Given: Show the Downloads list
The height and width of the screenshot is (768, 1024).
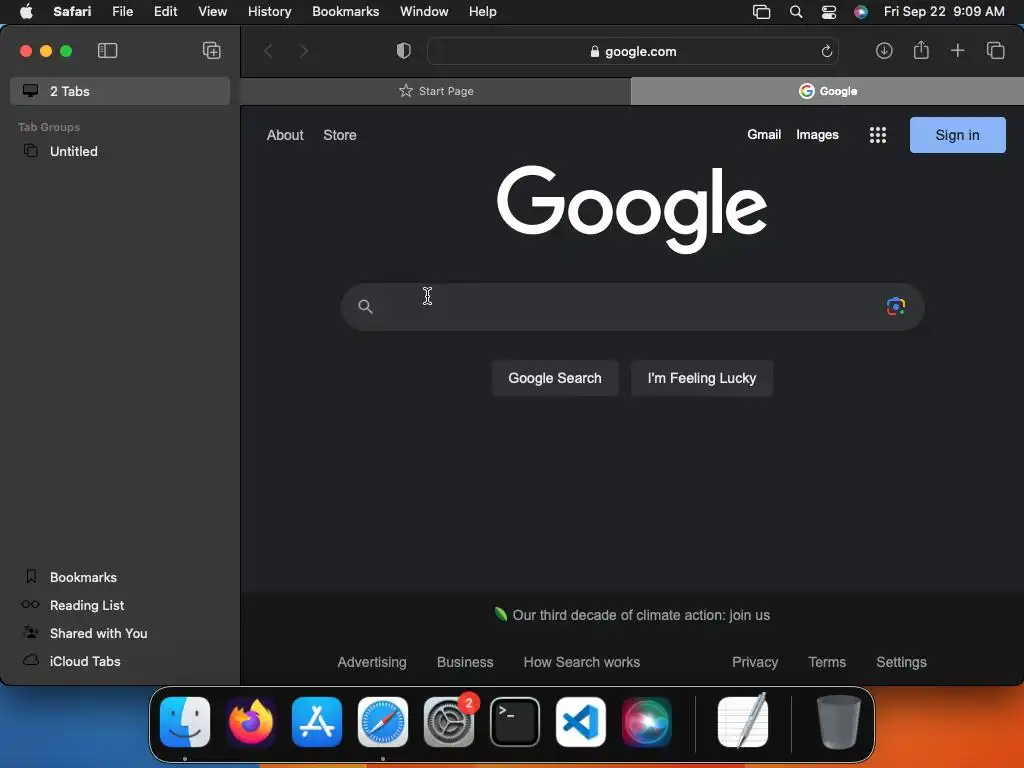Looking at the screenshot, I should tap(884, 51).
